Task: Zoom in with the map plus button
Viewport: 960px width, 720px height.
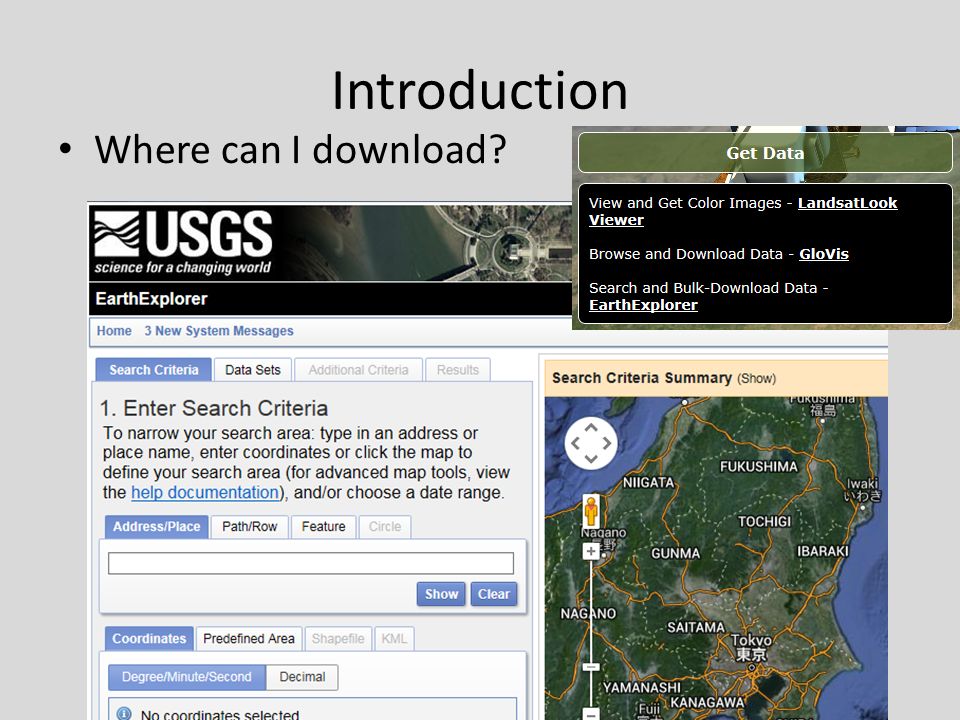Action: pyautogui.click(x=591, y=552)
